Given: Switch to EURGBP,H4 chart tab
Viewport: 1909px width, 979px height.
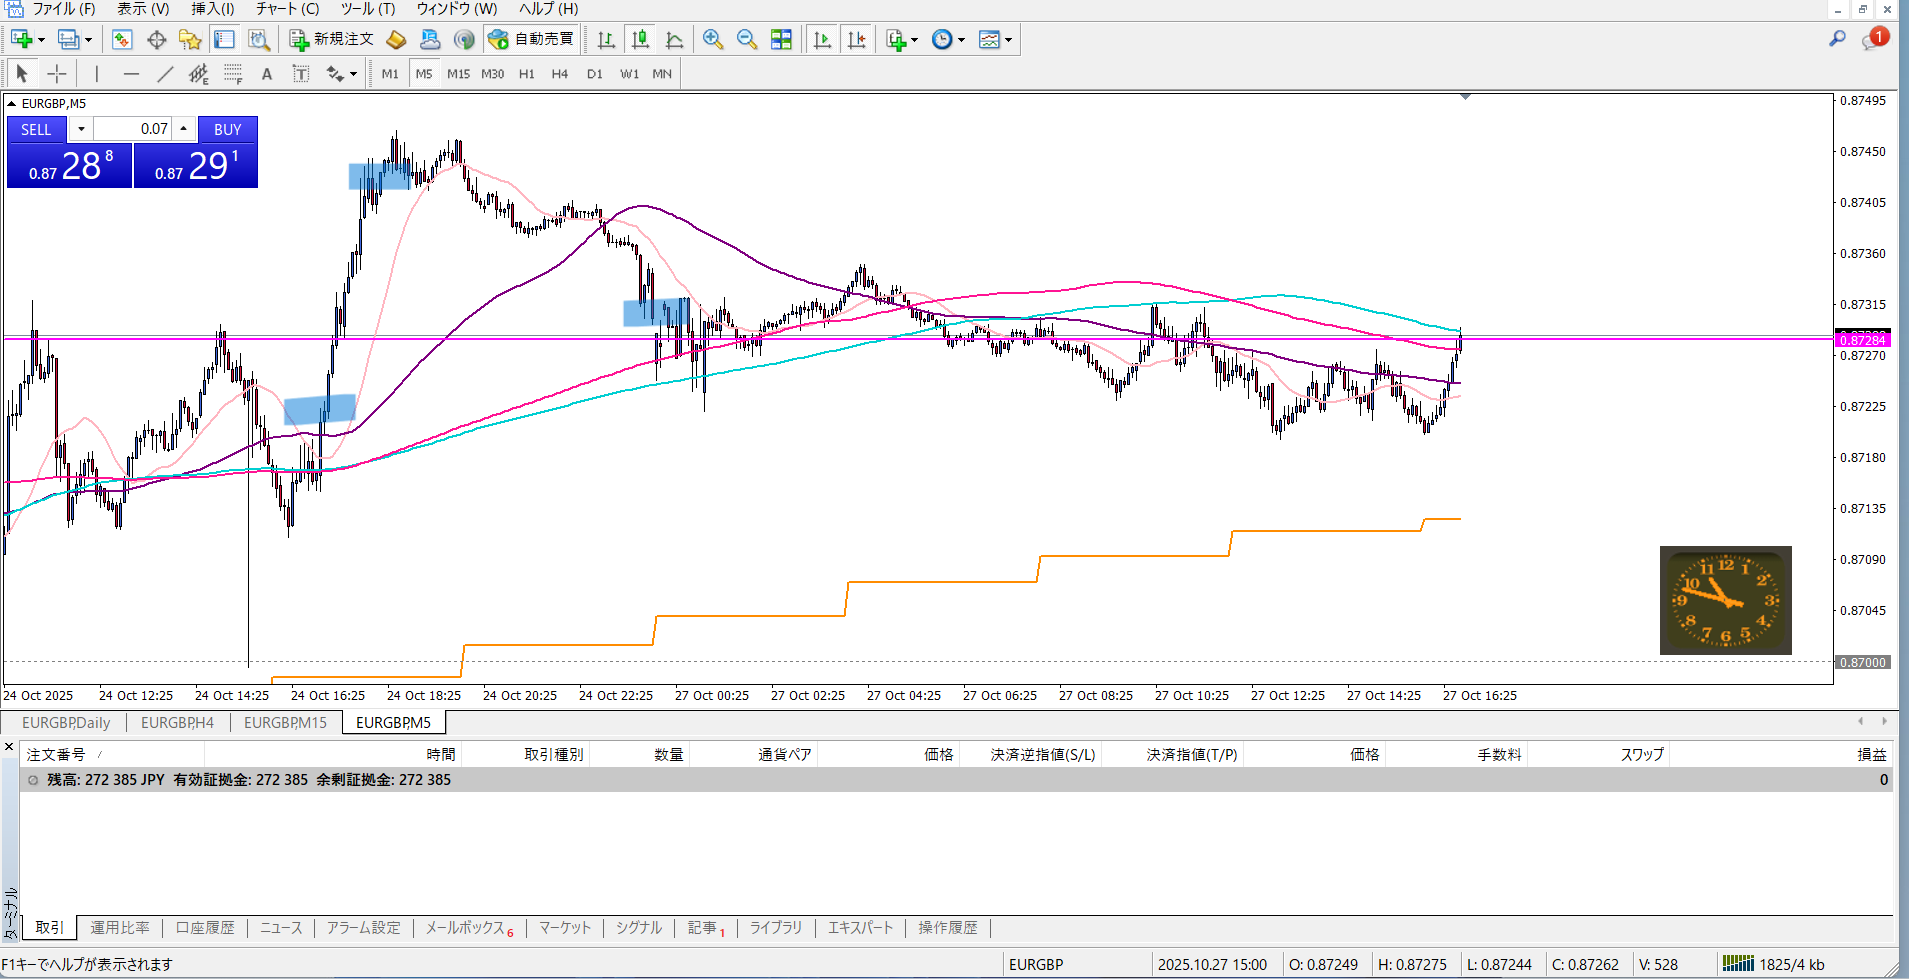Looking at the screenshot, I should 177,722.
